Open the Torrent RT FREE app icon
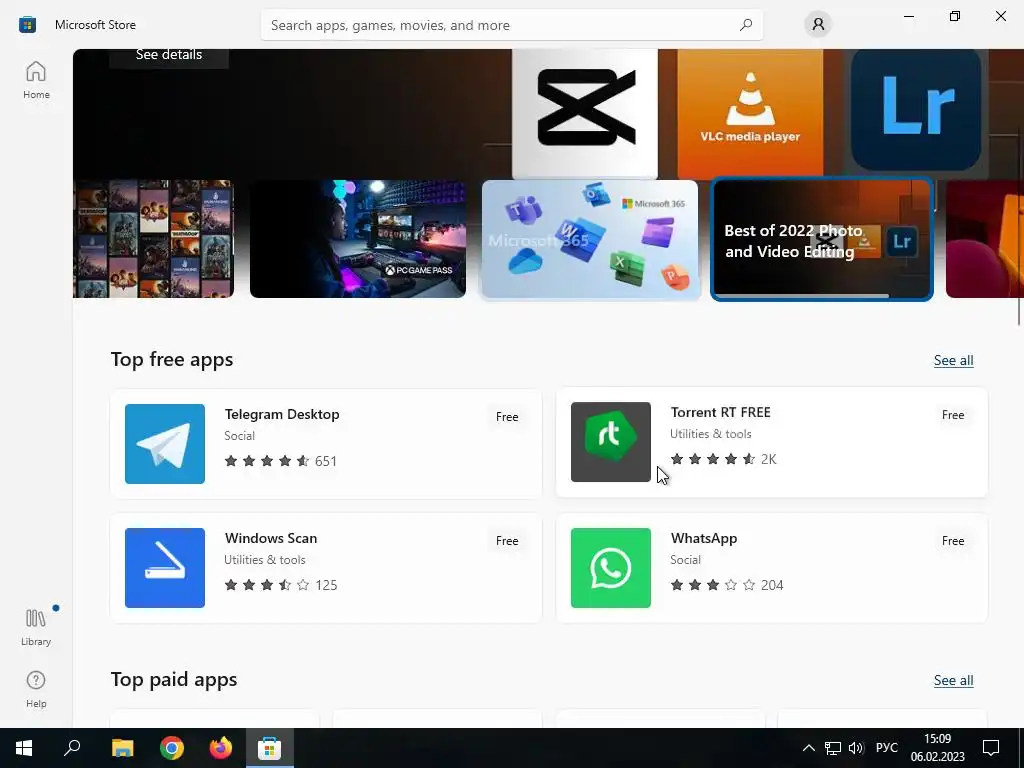1024x768 pixels. (611, 442)
